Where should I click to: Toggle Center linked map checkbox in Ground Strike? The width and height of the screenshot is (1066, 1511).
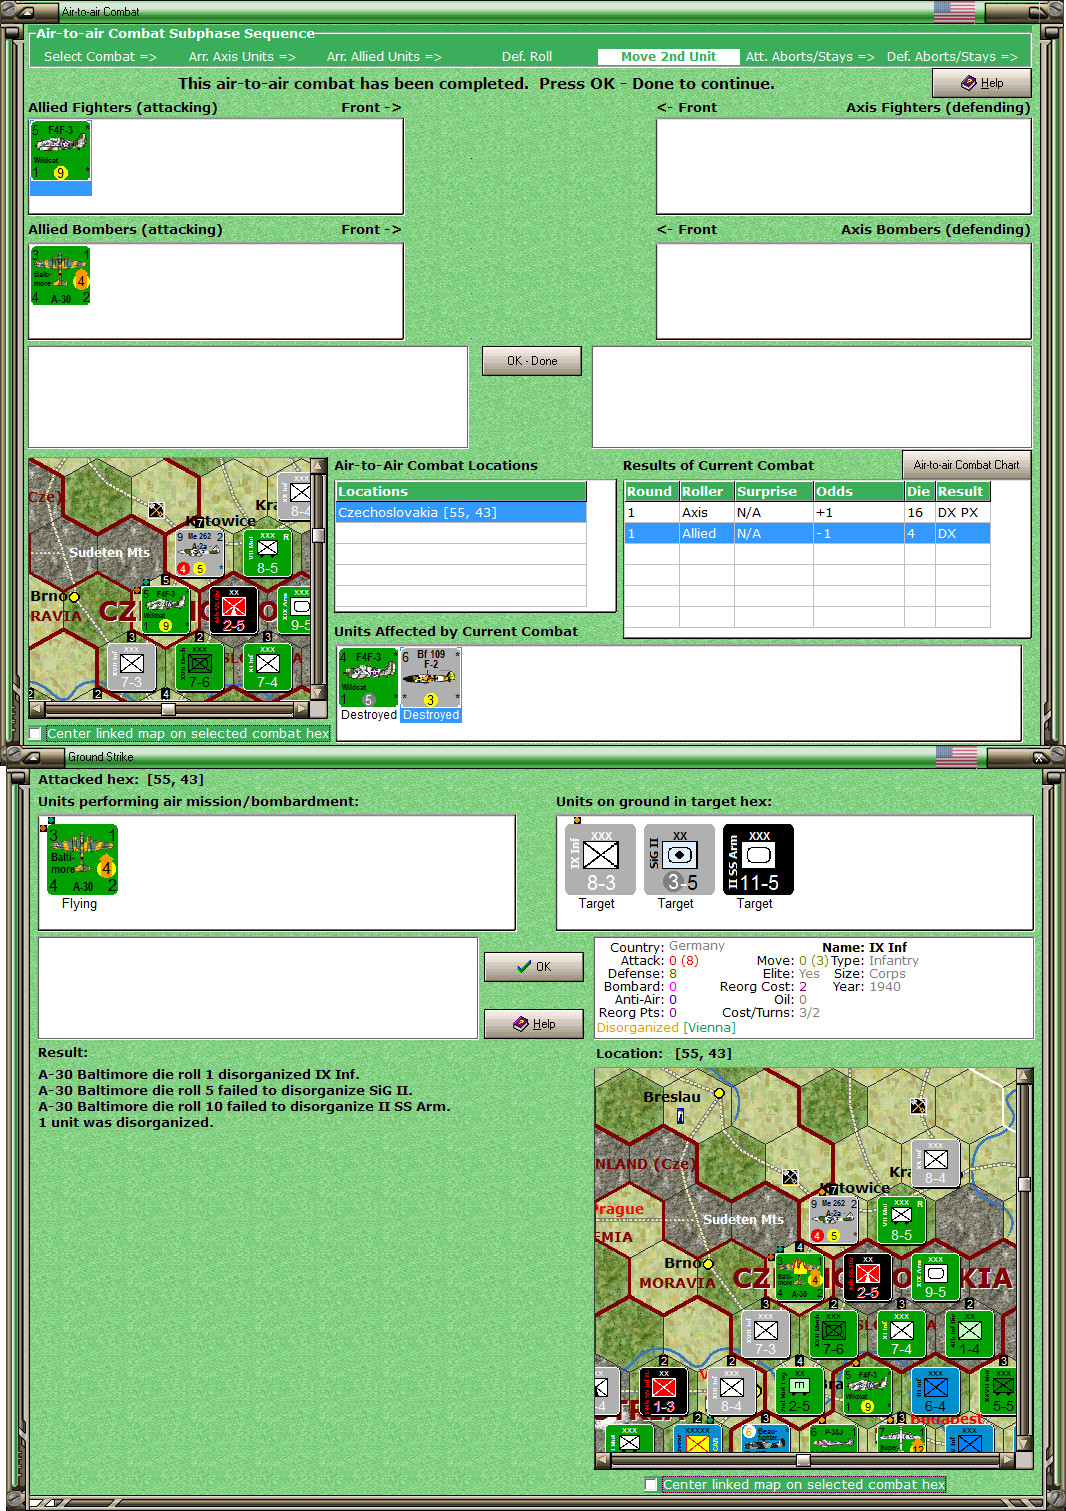pyautogui.click(x=652, y=1484)
